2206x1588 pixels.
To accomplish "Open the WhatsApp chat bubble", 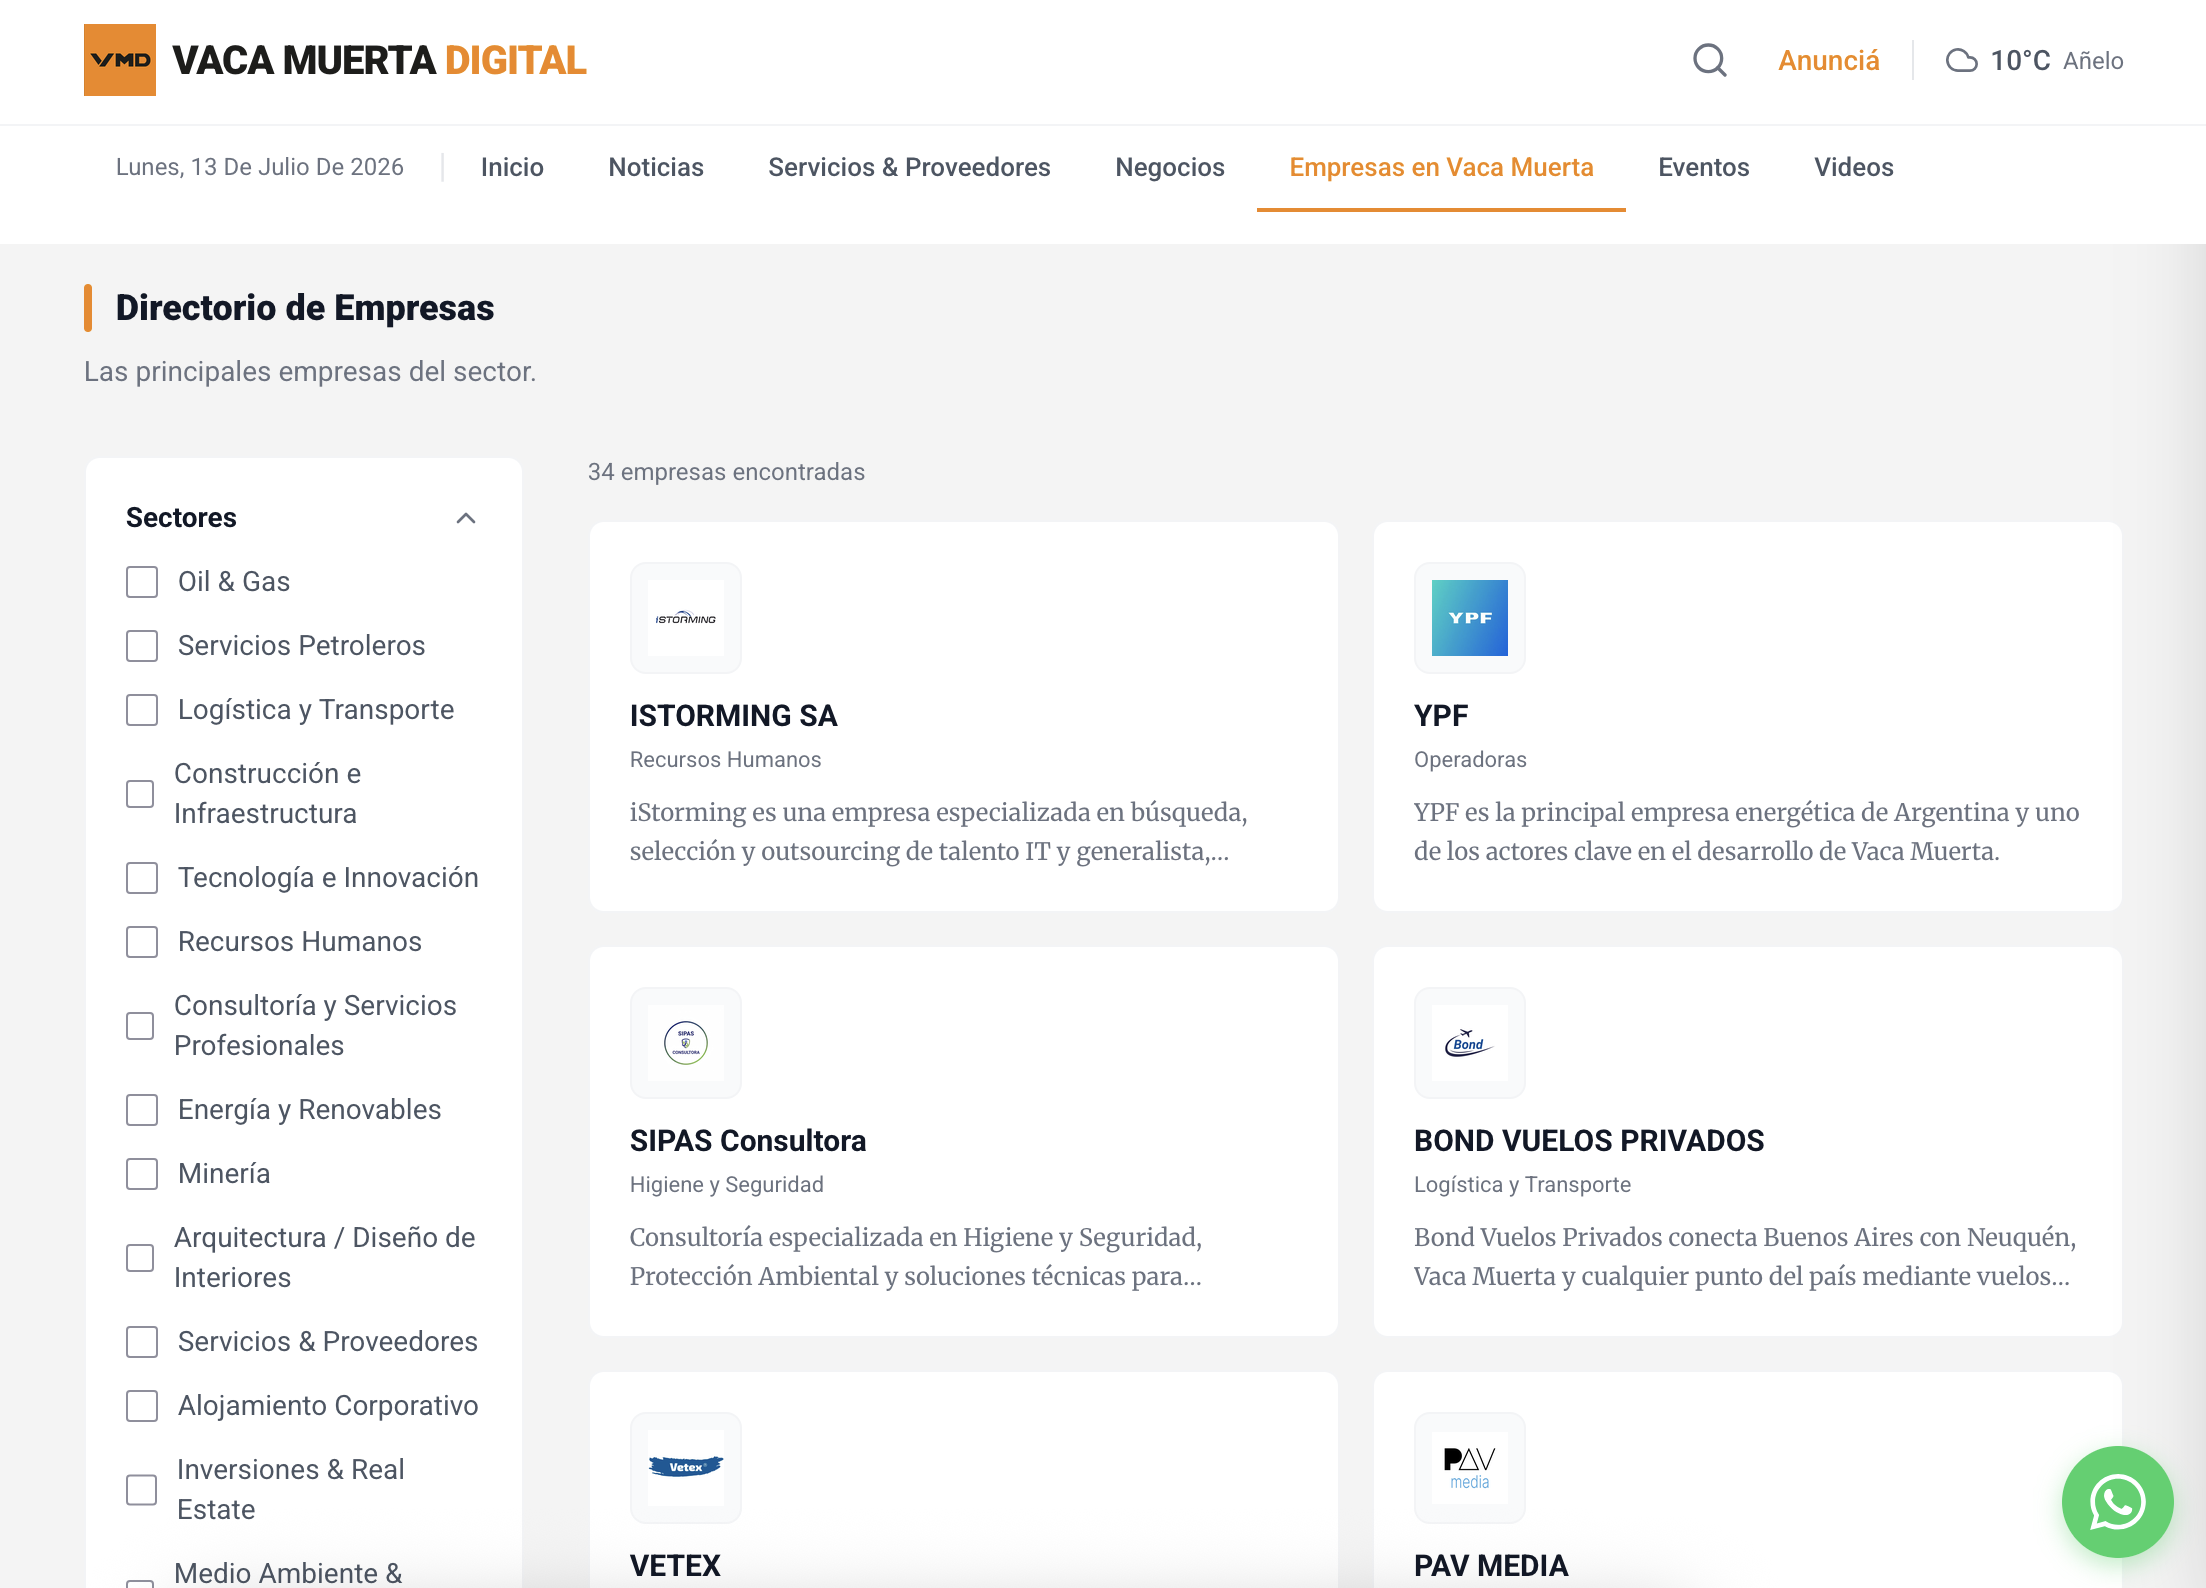I will [x=2117, y=1501].
